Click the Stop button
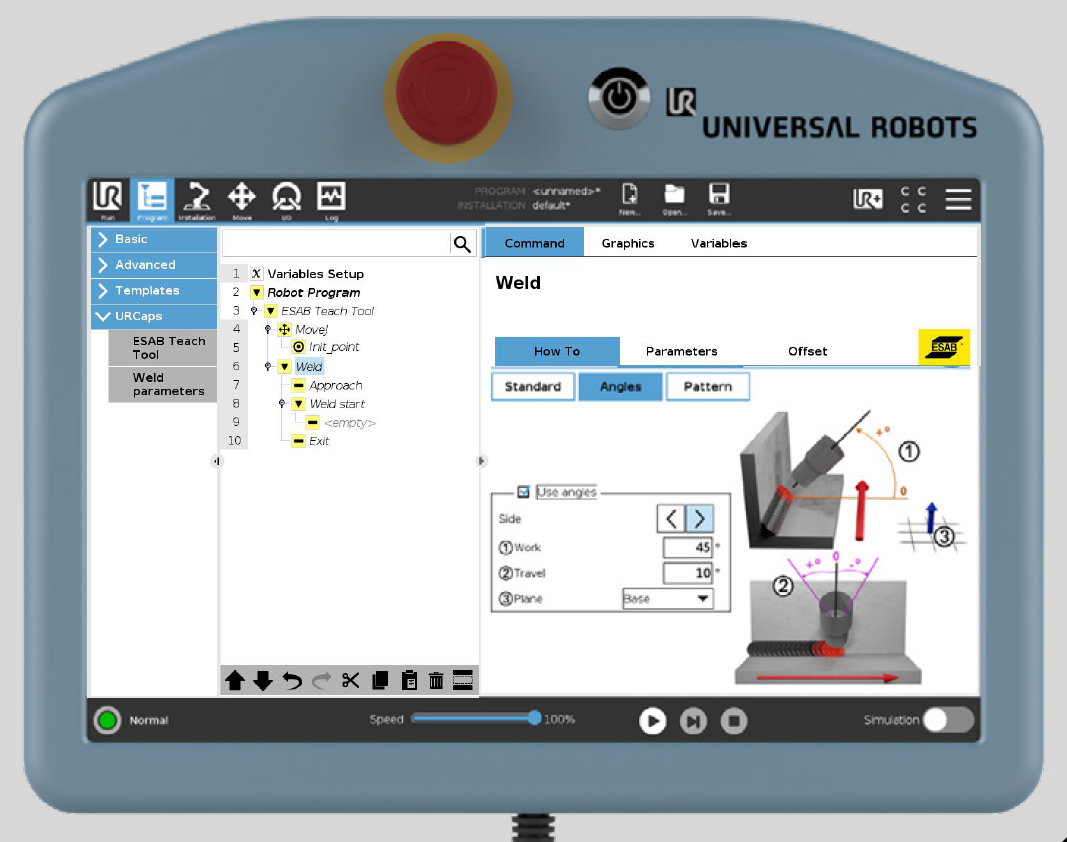 [734, 721]
